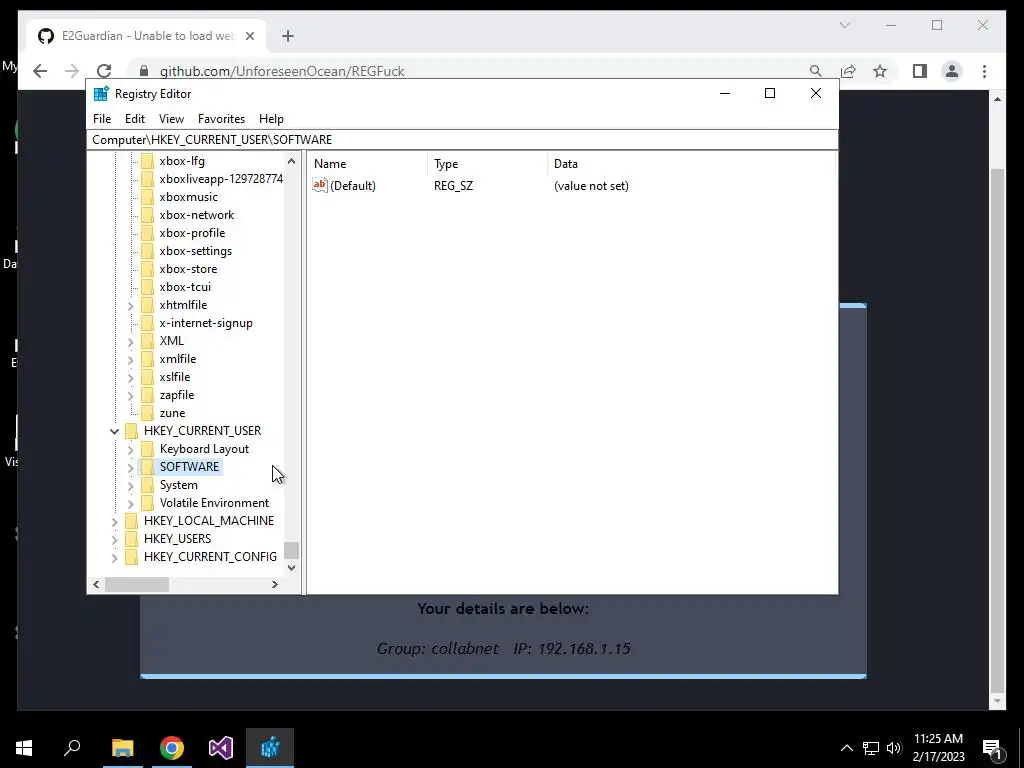Image resolution: width=1024 pixels, height=768 pixels.
Task: Click the tree scroll down arrow
Action: click(x=291, y=568)
